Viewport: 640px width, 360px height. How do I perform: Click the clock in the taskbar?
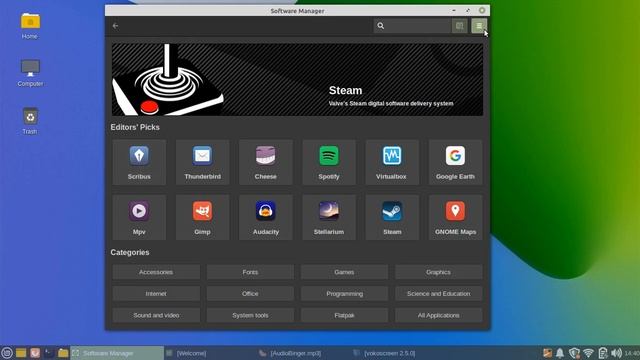[x=632, y=353]
